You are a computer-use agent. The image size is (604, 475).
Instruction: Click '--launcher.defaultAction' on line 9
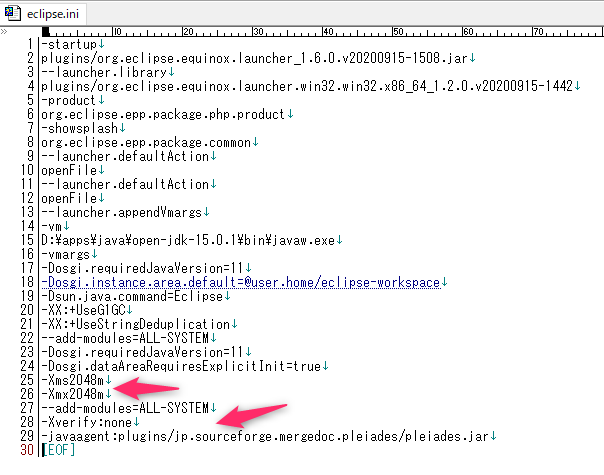click(x=125, y=156)
